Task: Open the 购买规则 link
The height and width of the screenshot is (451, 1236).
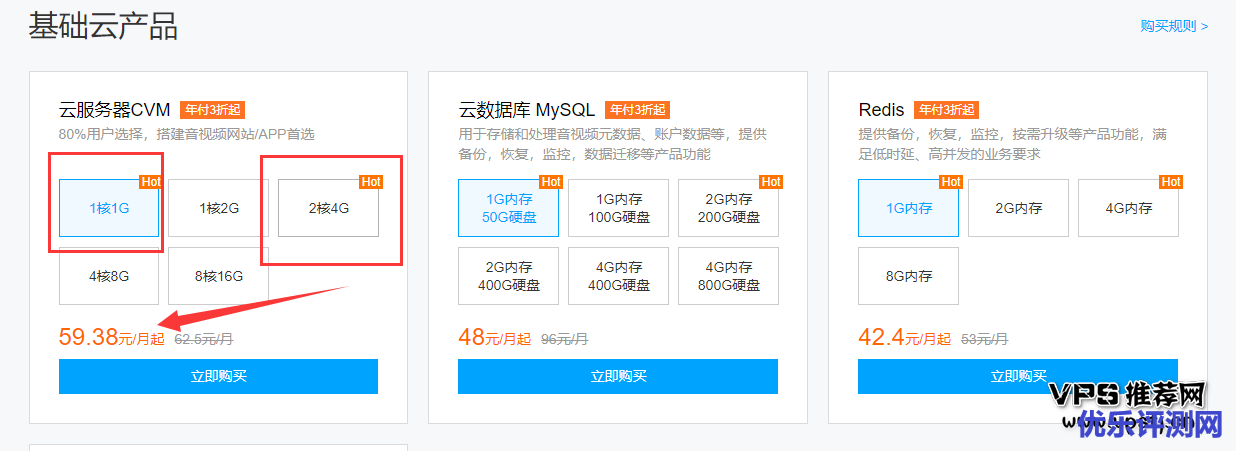Action: pos(1174,26)
